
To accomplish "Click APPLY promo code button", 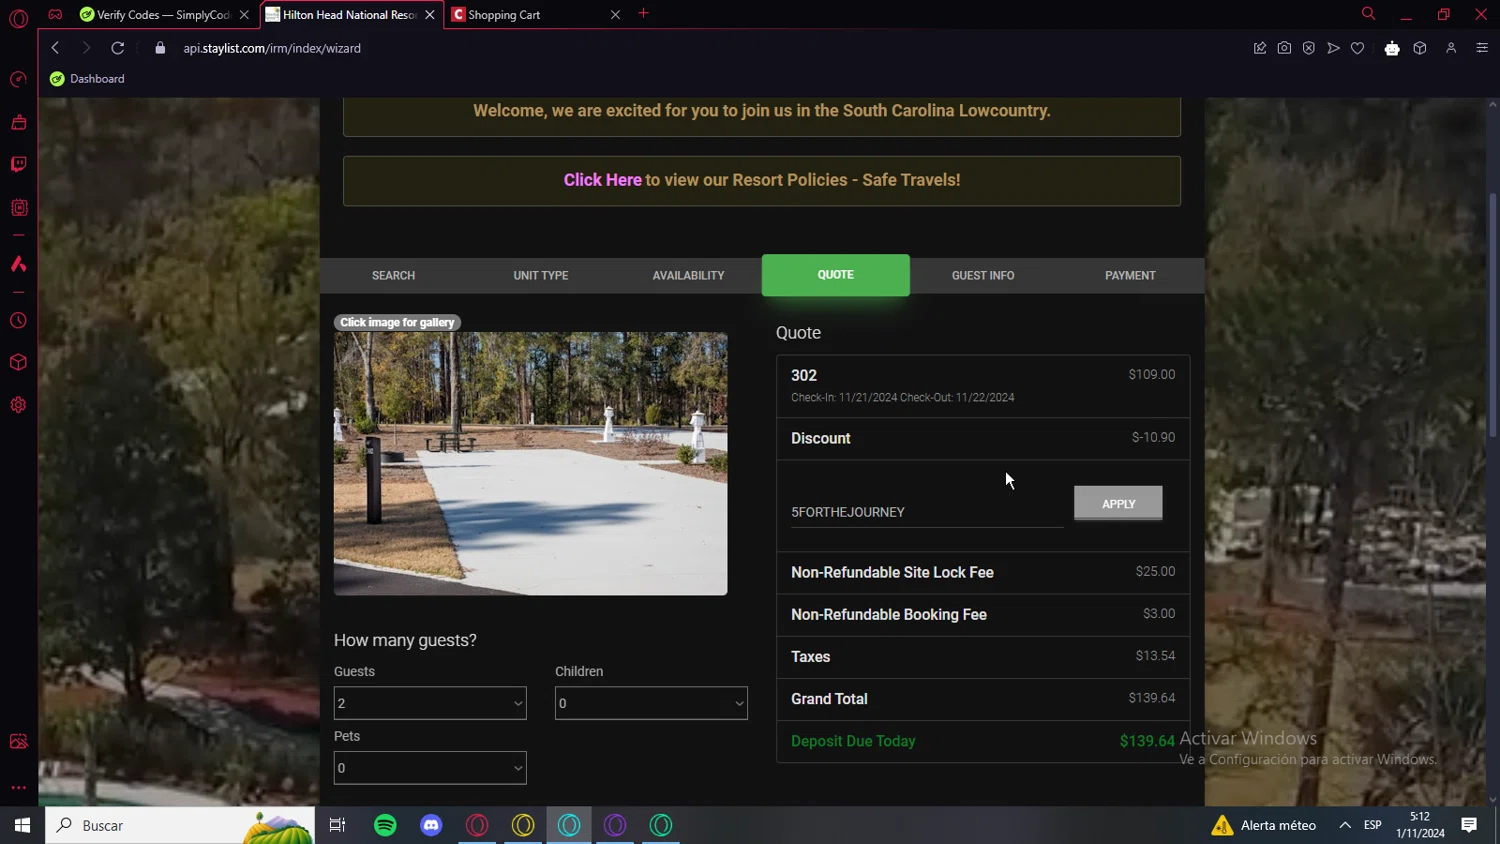I will click(1118, 503).
